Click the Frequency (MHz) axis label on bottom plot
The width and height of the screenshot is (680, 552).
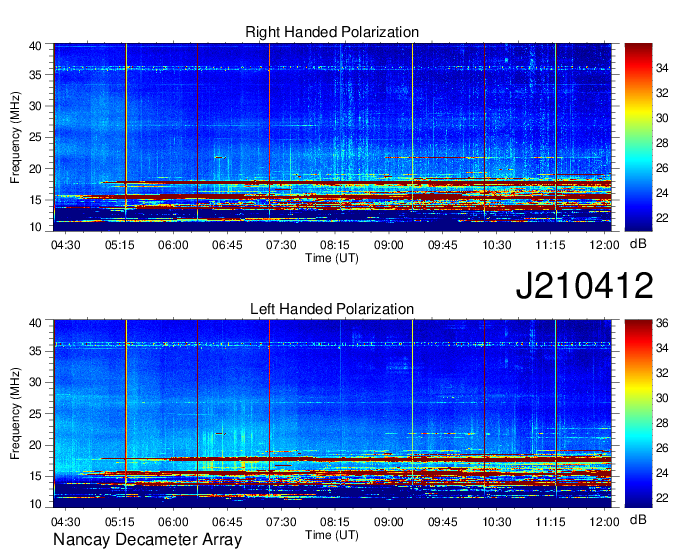[15, 414]
